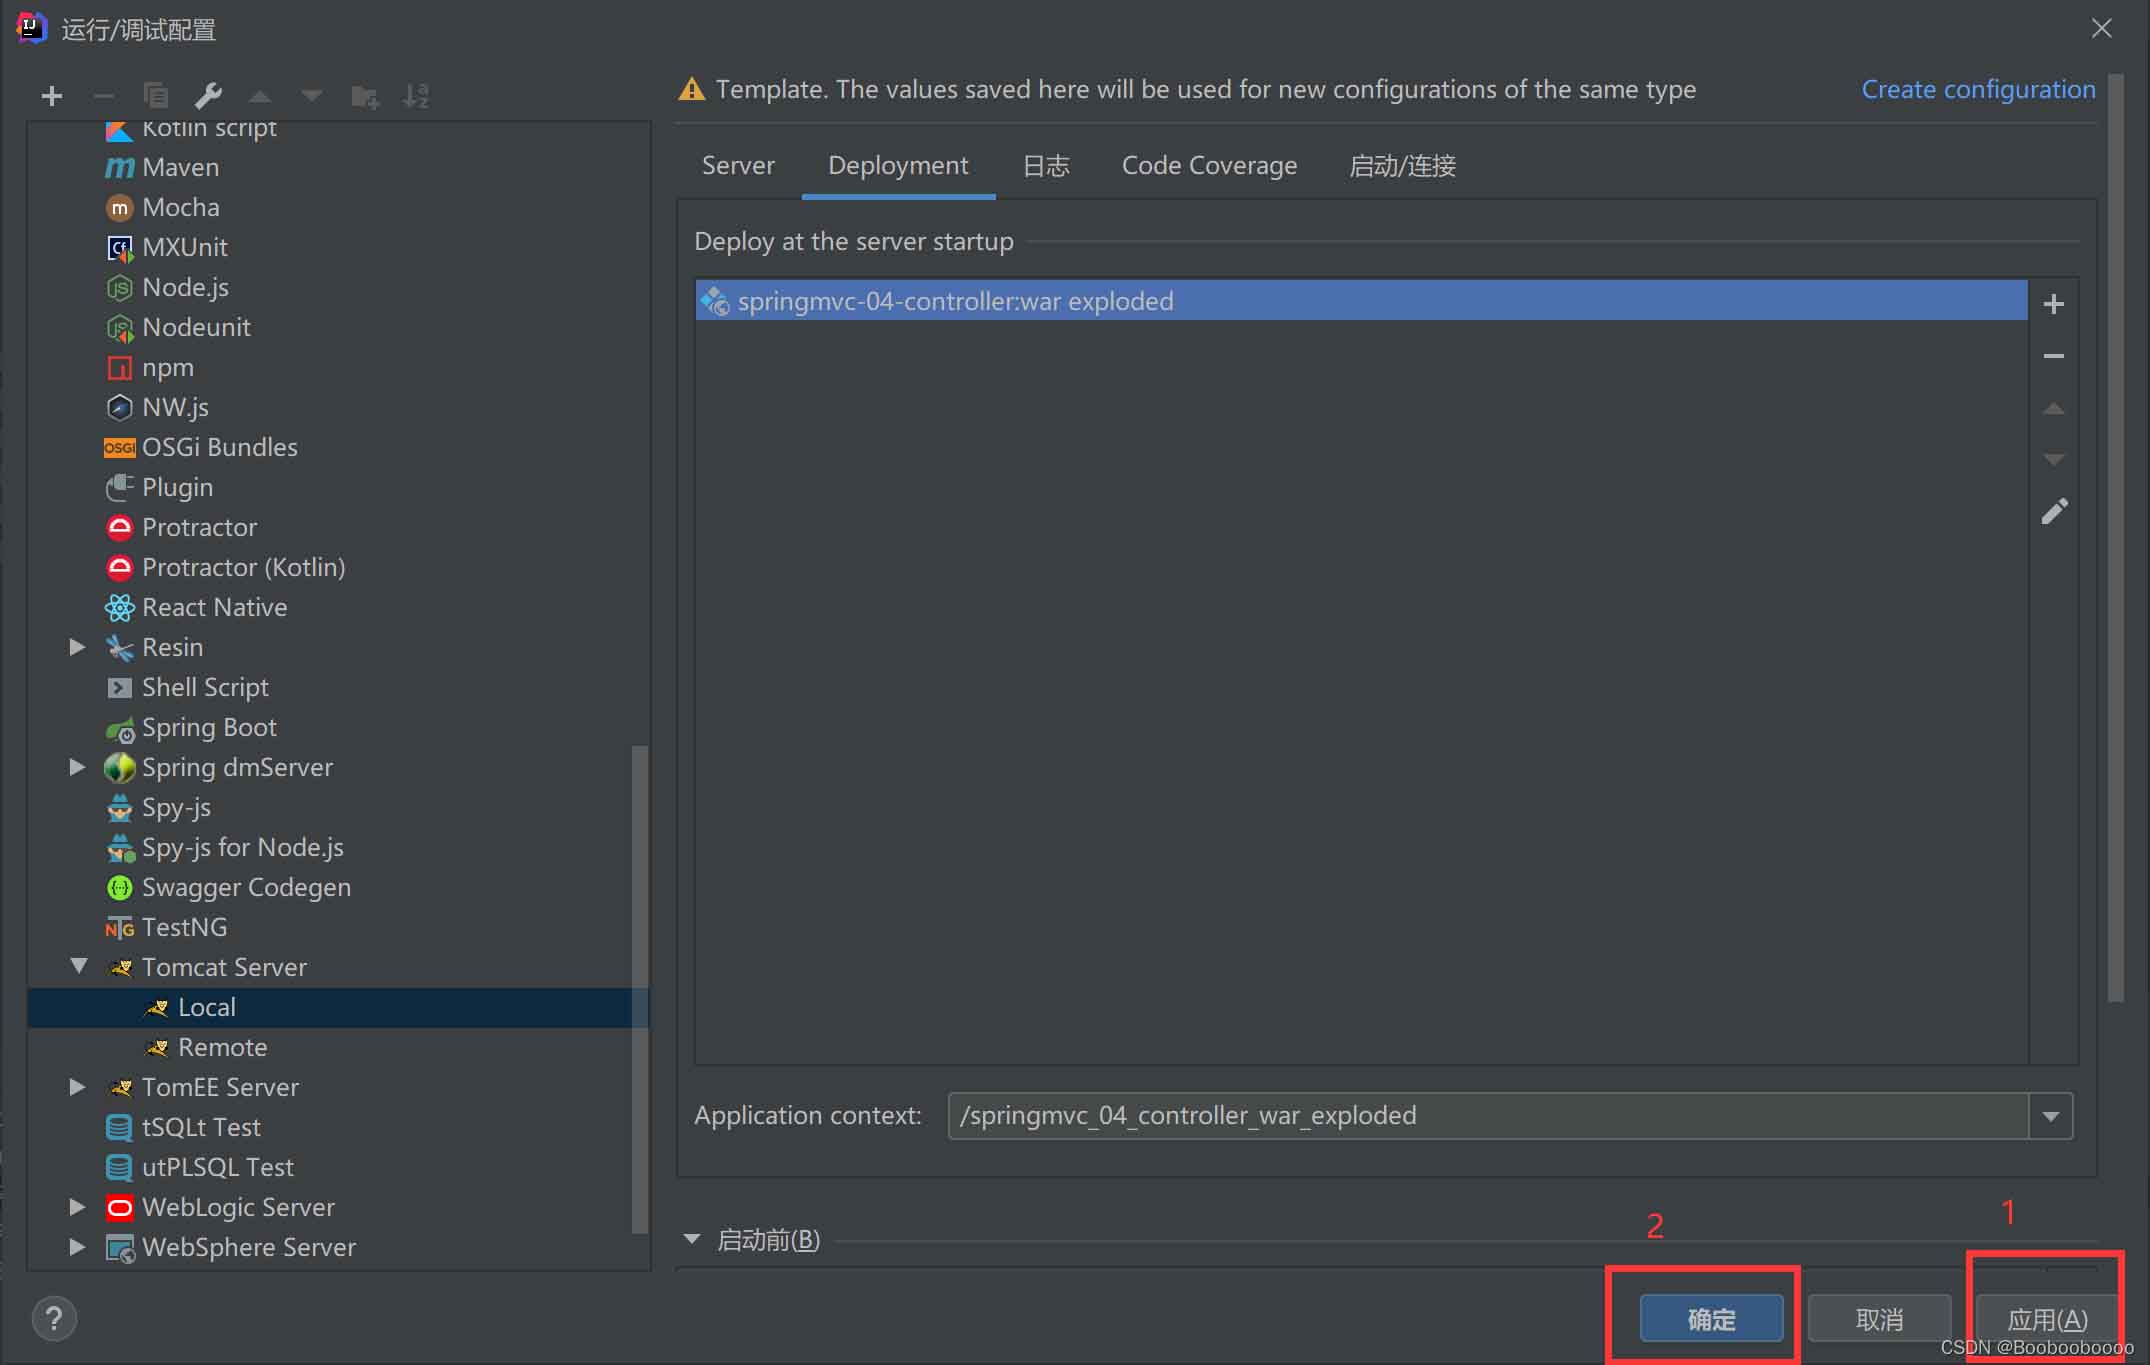
Task: Select springmvc-04-controller:war exploded artifact
Action: tap(1361, 301)
